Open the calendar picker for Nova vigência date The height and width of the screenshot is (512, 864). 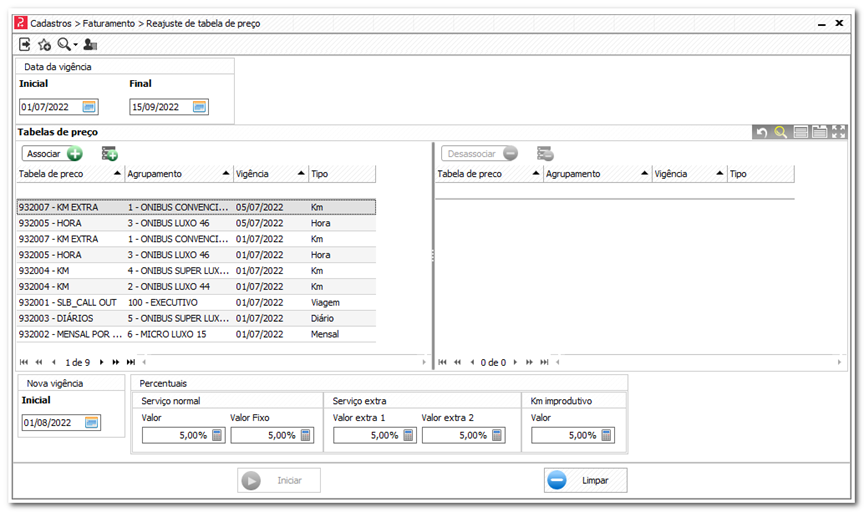pos(91,423)
